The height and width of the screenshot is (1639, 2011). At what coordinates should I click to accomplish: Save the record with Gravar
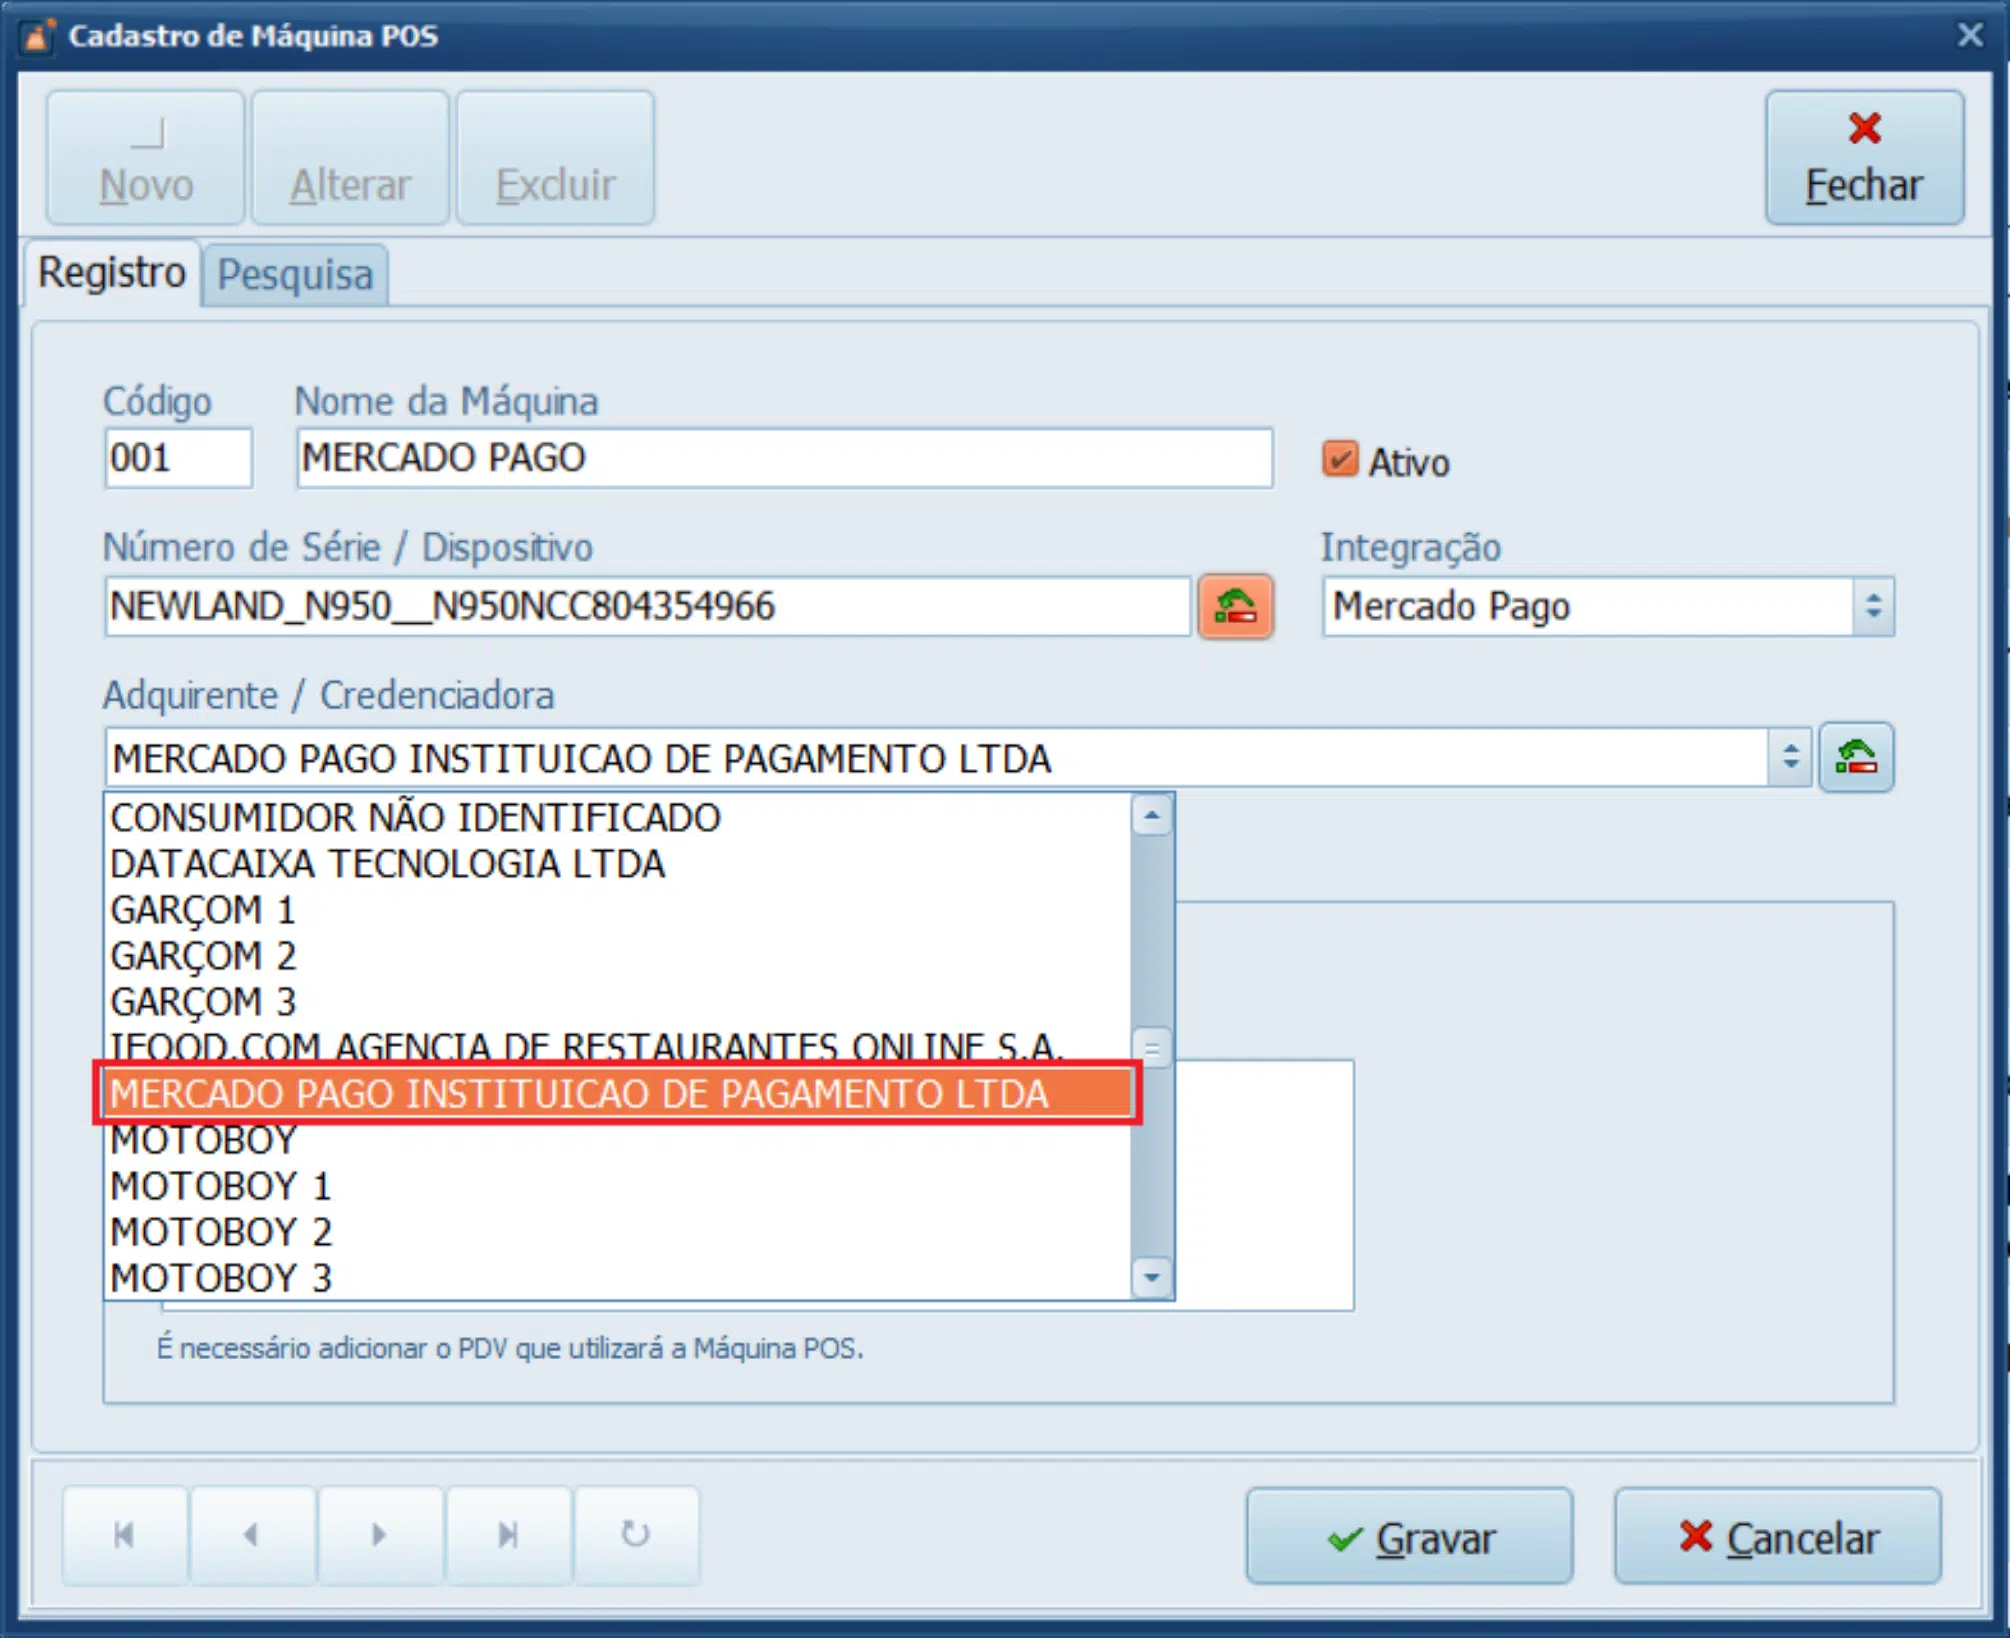1409,1537
